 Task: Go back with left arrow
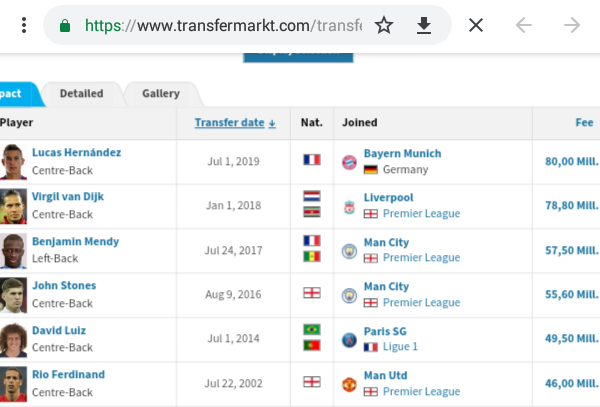tap(523, 25)
